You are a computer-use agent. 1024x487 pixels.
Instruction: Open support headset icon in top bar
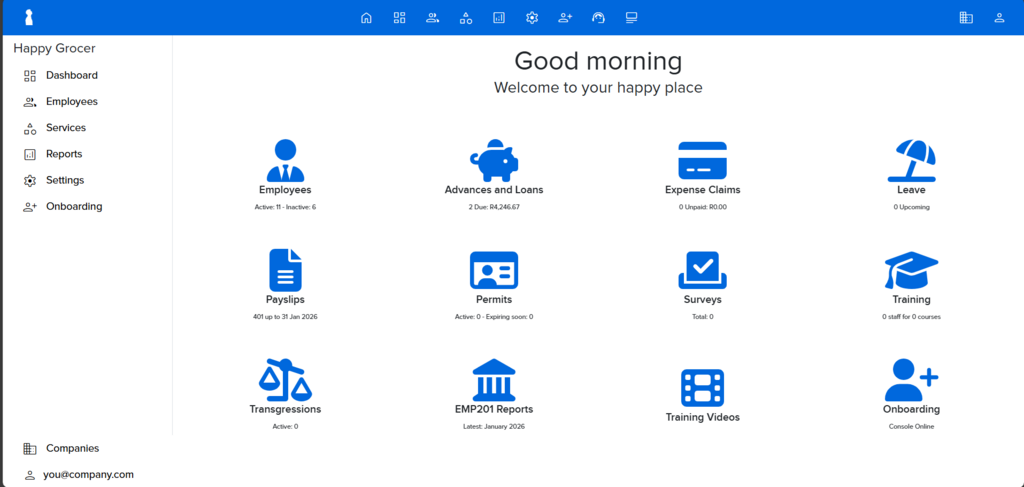(598, 18)
